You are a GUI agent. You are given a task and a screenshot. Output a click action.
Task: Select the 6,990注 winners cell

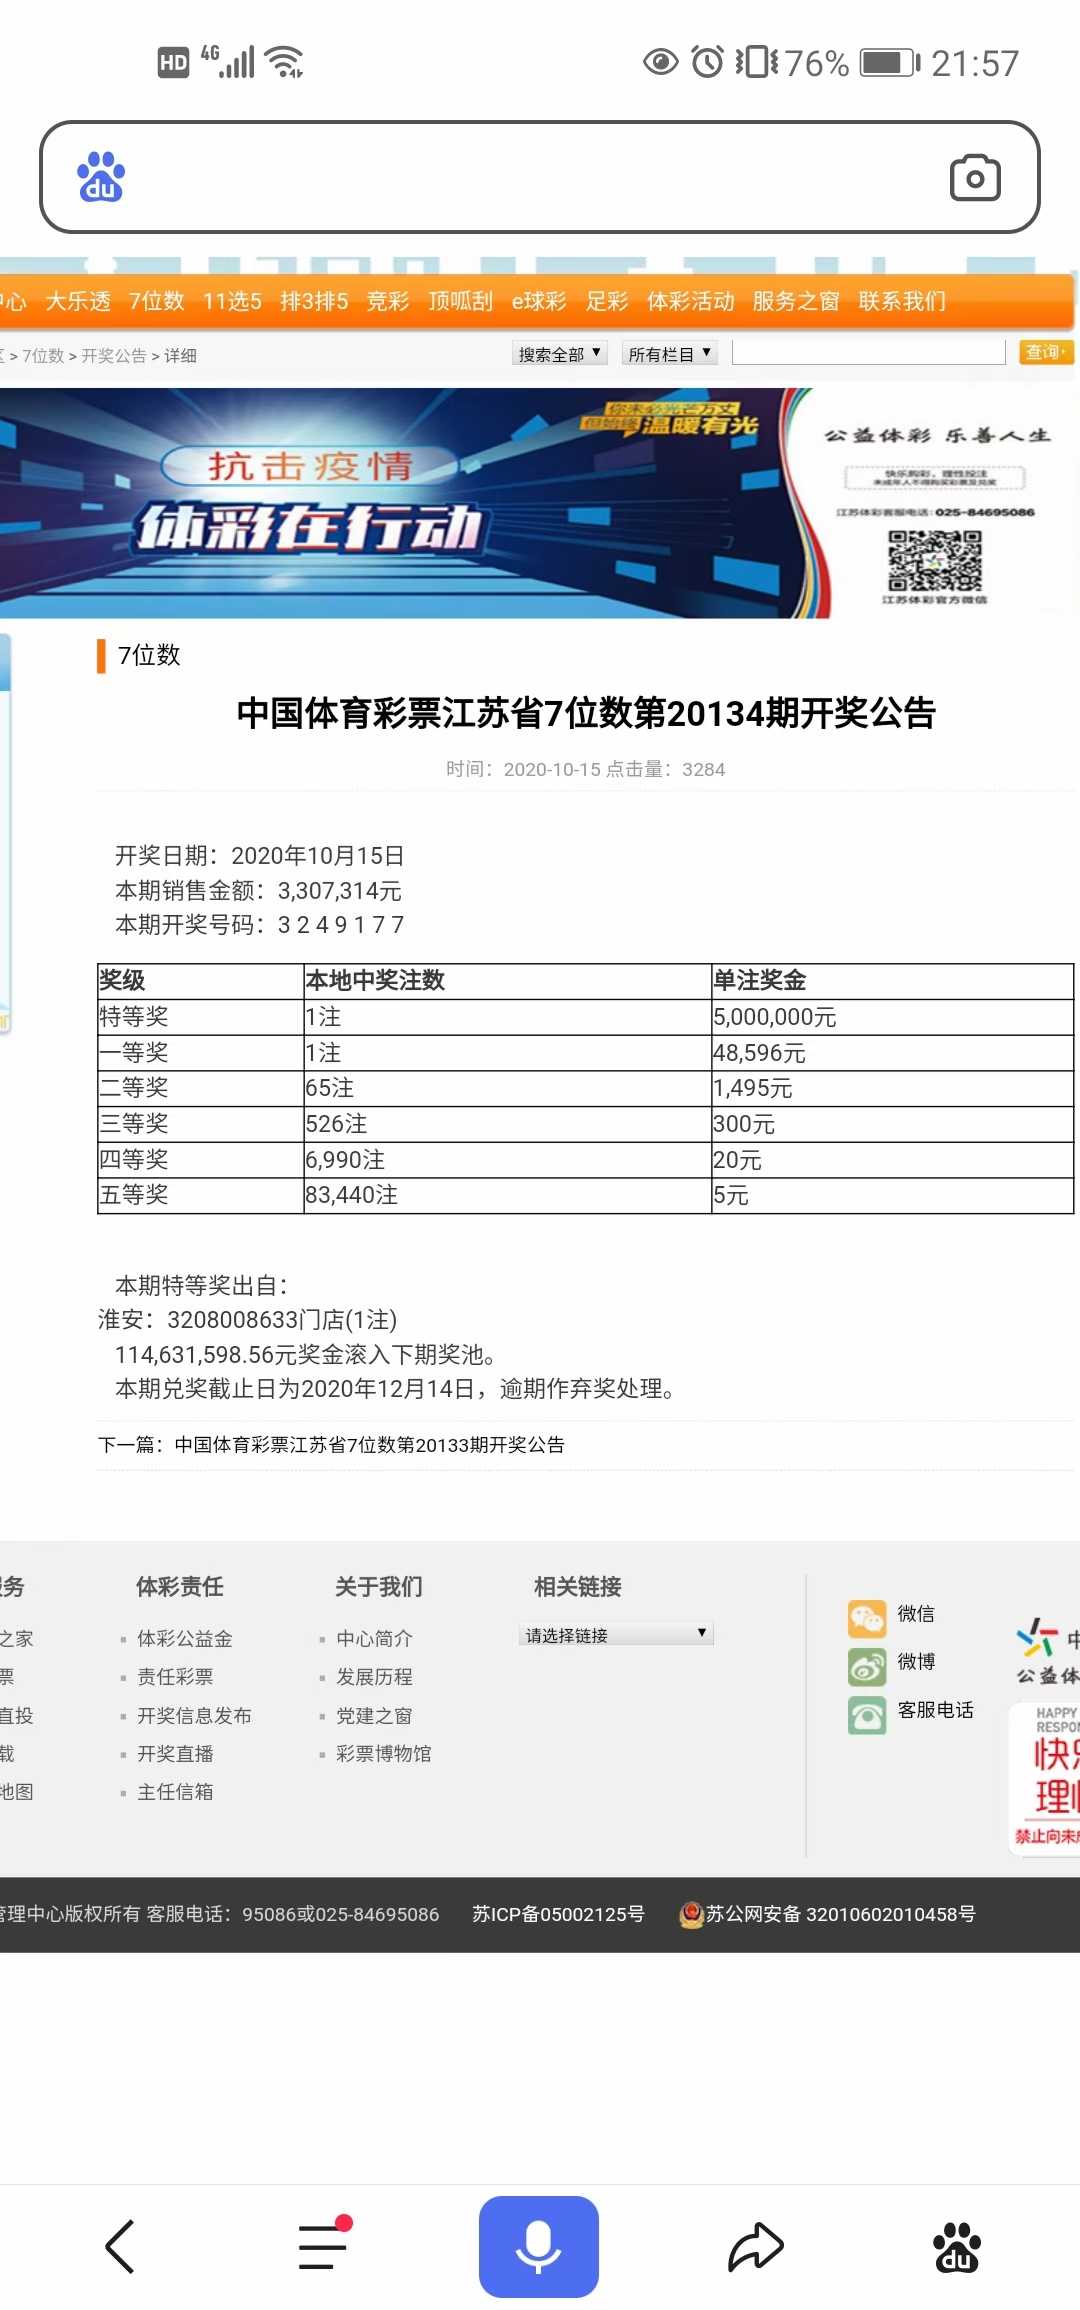[x=507, y=1160]
